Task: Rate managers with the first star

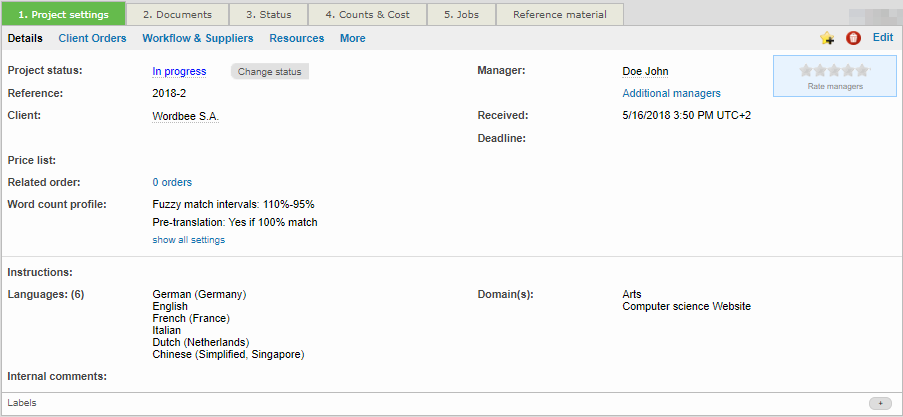Action: 807,71
